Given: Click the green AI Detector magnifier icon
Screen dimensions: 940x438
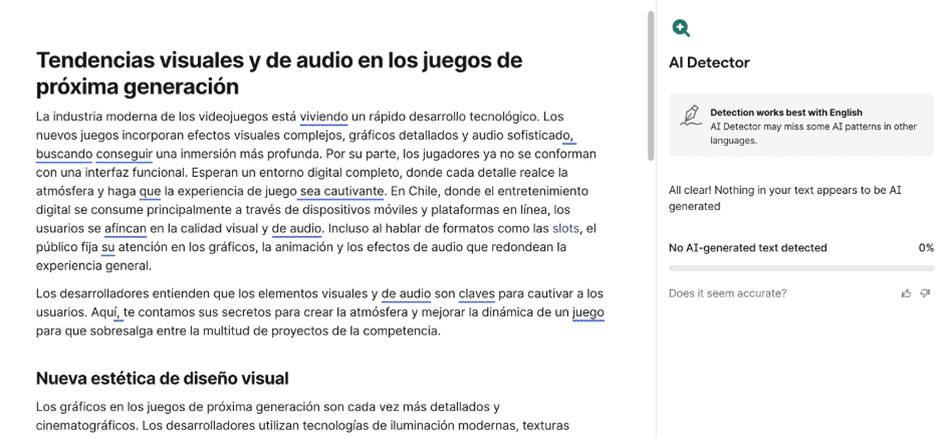Looking at the screenshot, I should (681, 28).
